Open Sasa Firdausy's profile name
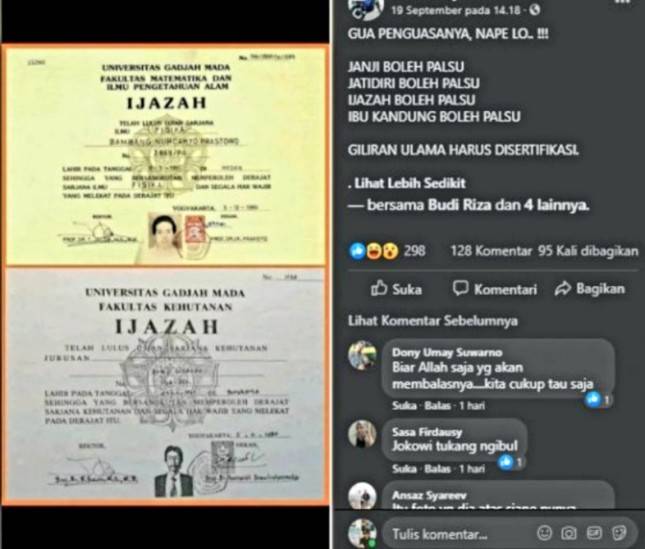The width and height of the screenshot is (645, 549). click(427, 432)
